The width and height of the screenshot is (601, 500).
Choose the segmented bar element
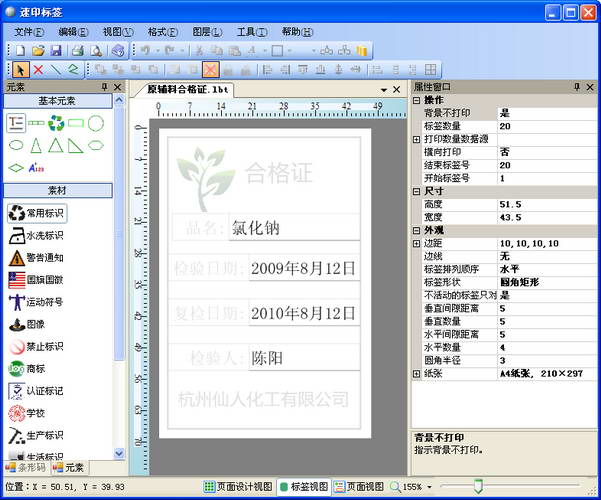[36, 123]
